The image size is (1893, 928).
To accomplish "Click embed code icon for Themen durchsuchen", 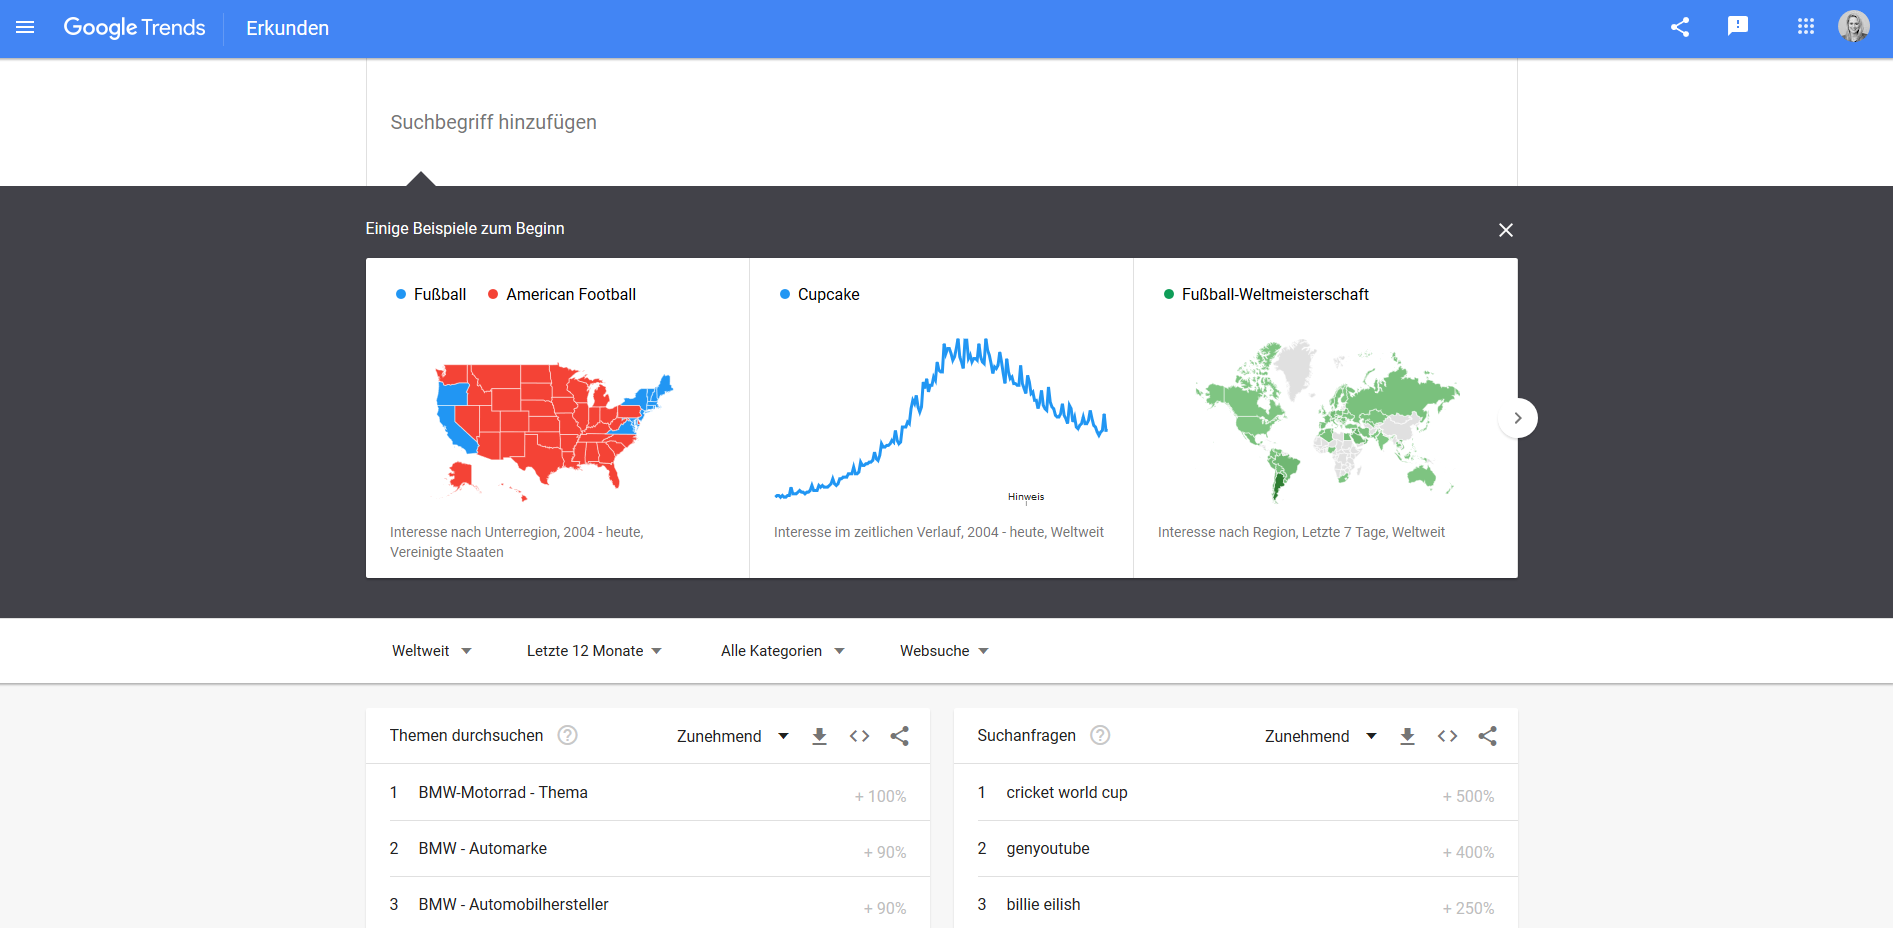I will coord(859,736).
